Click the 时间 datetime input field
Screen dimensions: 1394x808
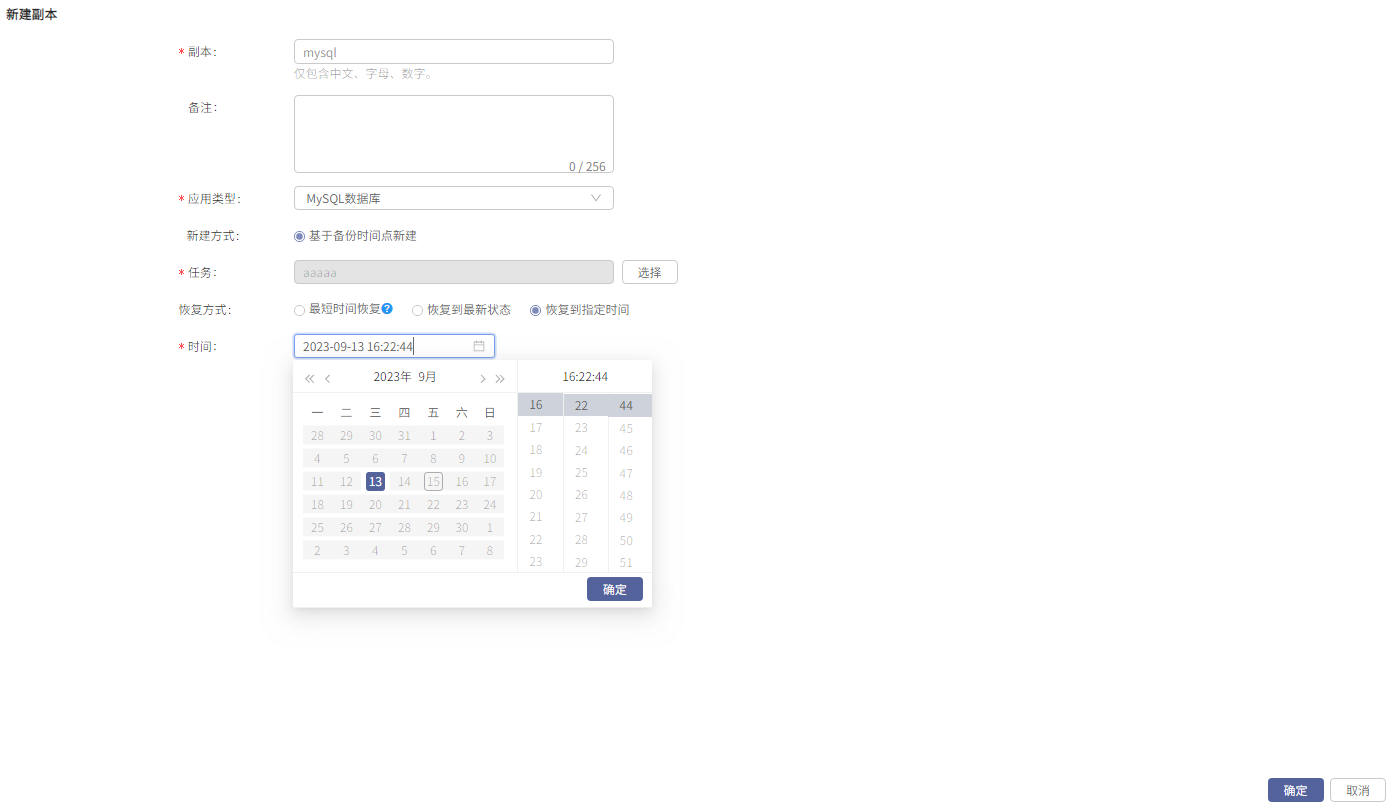[x=394, y=346]
